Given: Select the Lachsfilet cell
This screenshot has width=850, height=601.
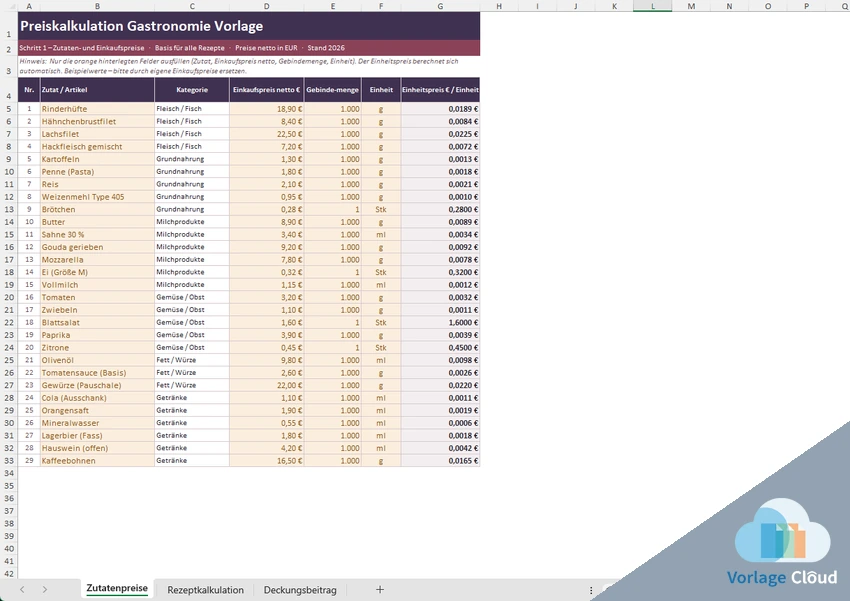Looking at the screenshot, I should [97, 134].
